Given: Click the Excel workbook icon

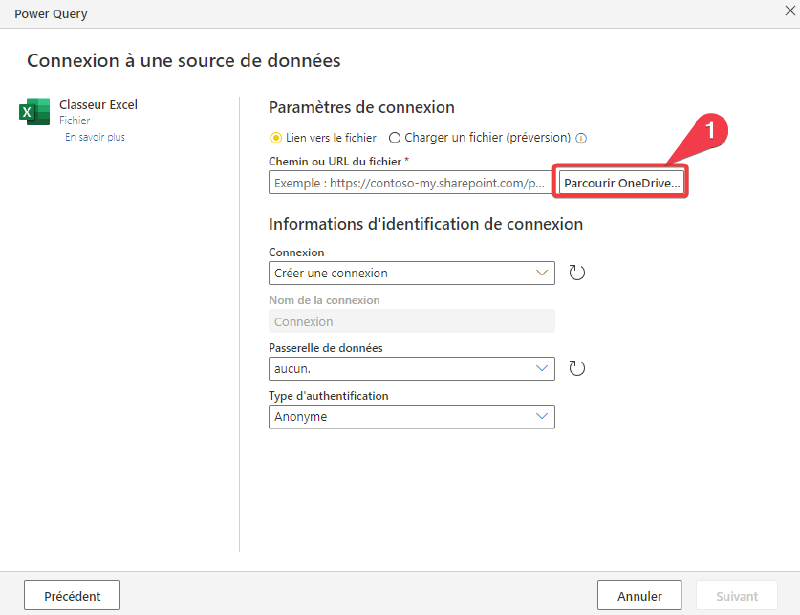Looking at the screenshot, I should 35,111.
